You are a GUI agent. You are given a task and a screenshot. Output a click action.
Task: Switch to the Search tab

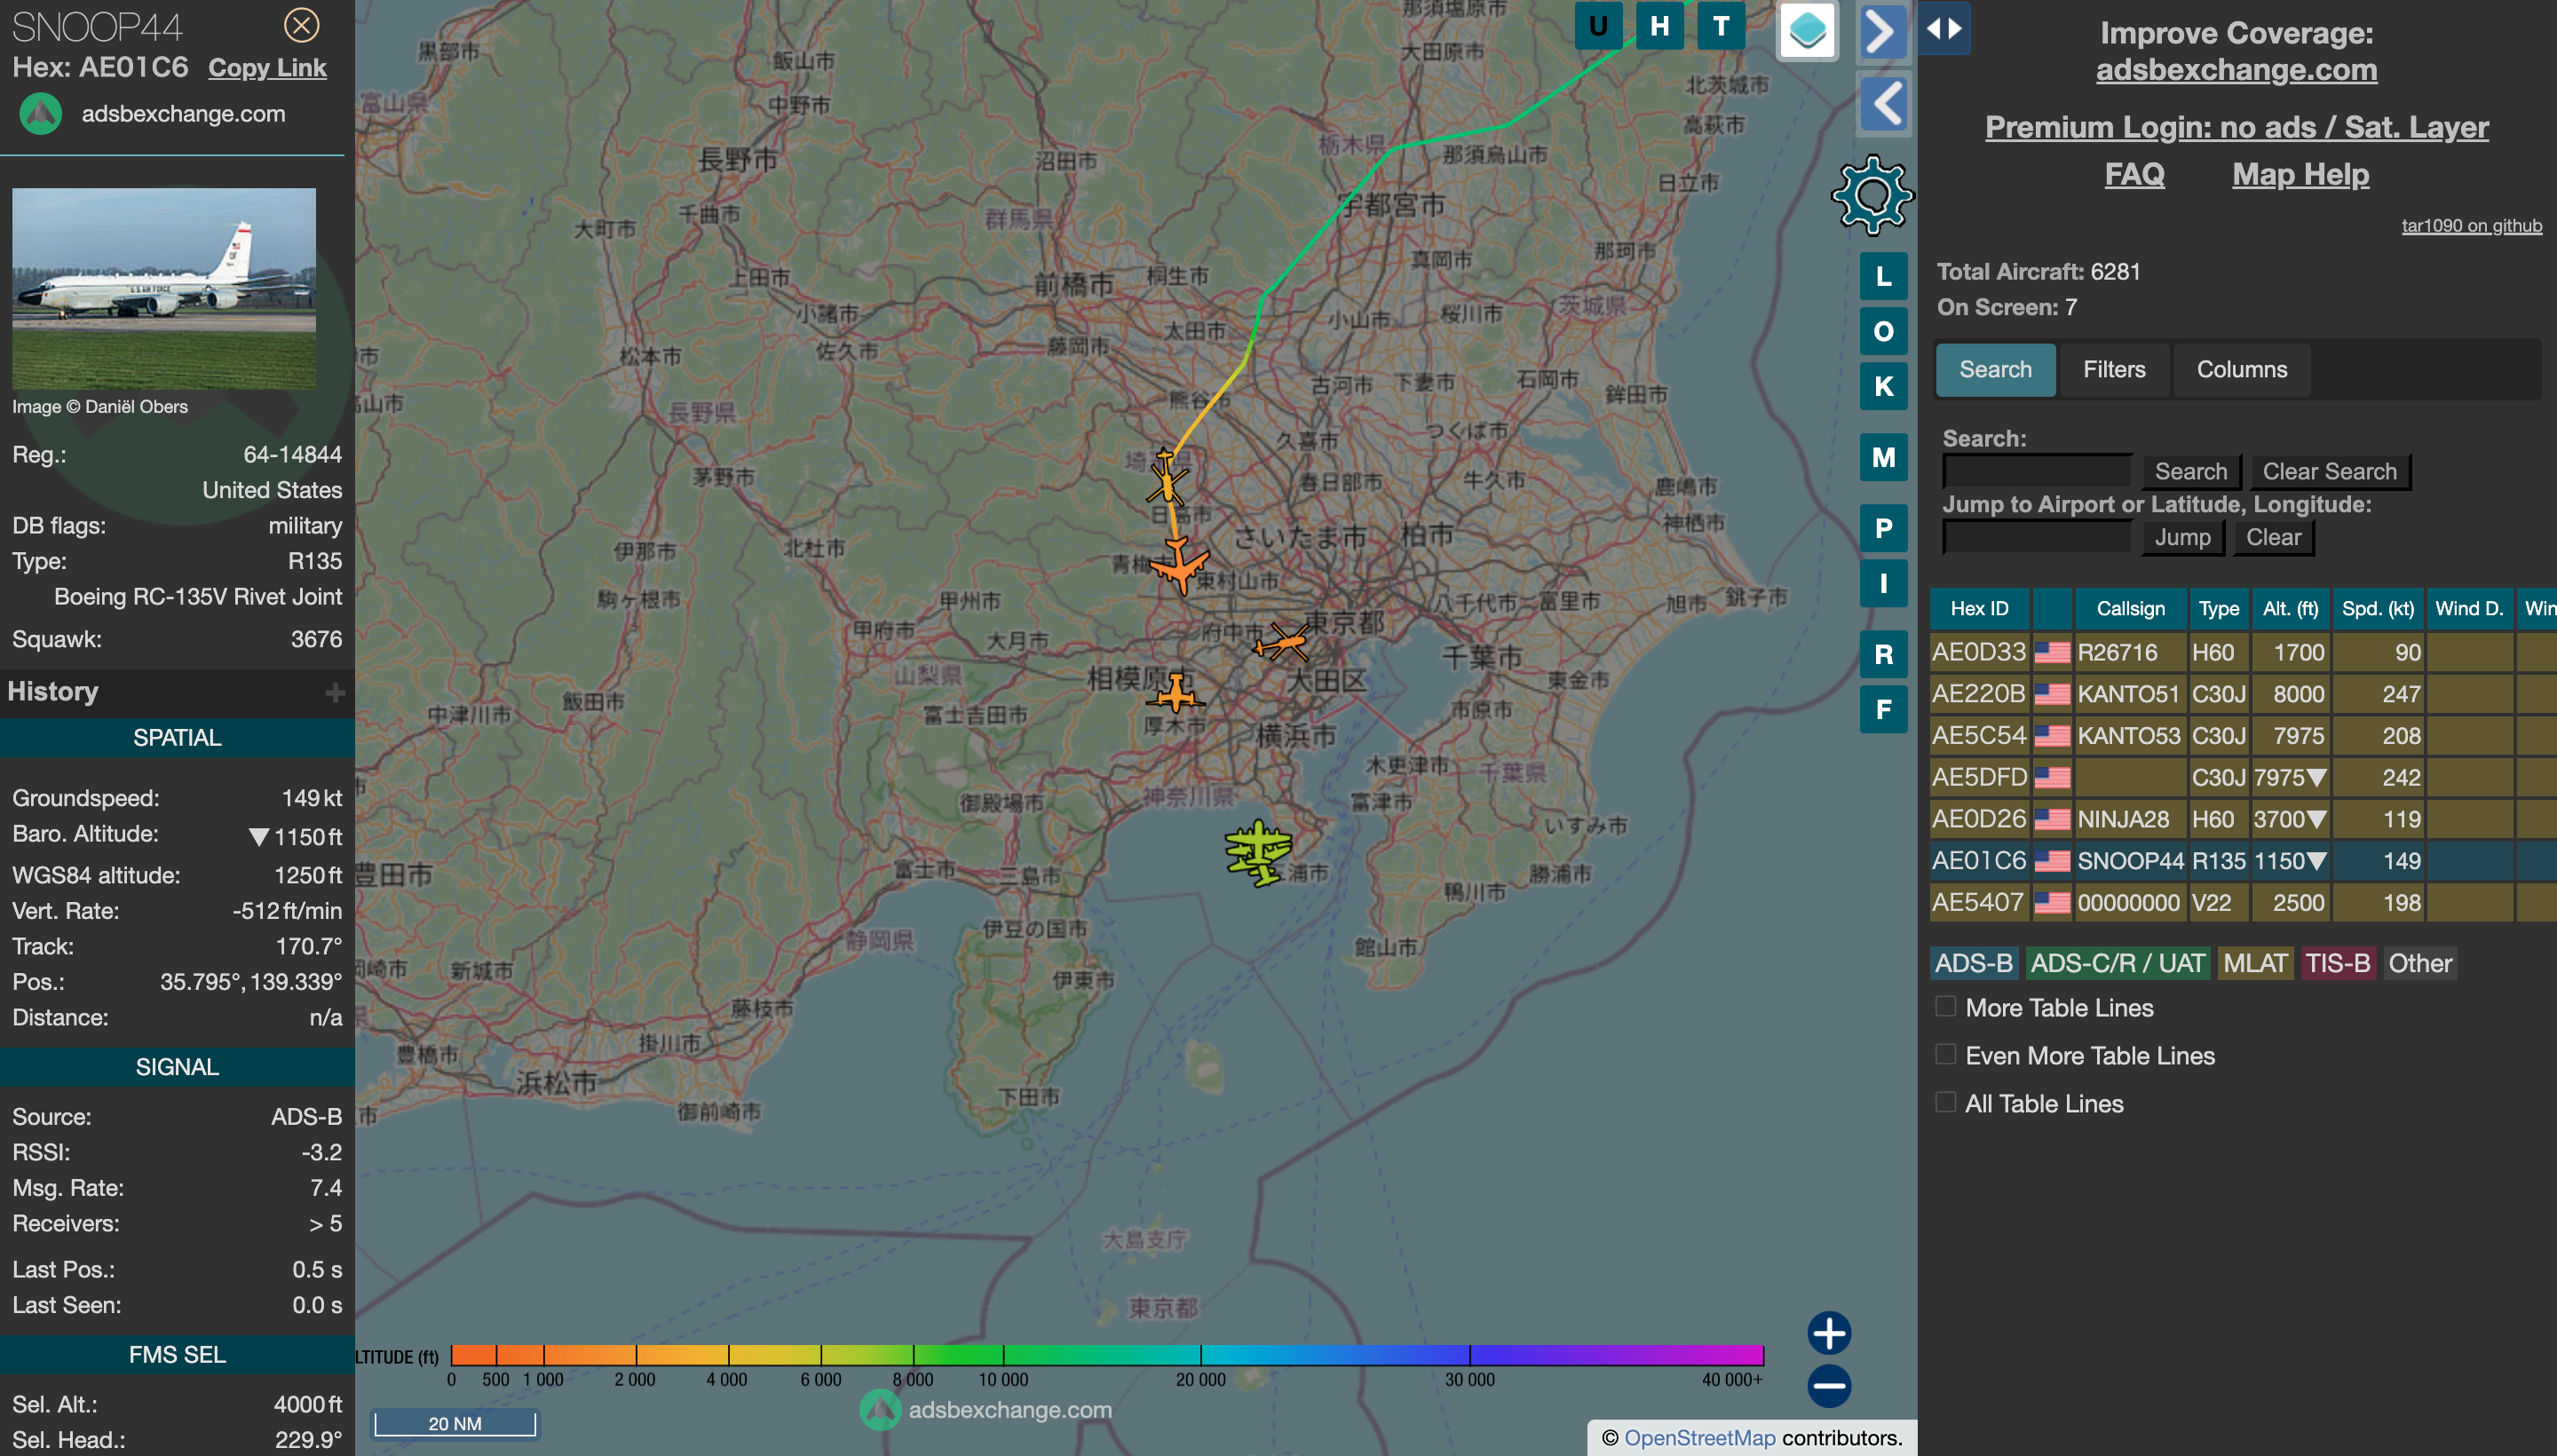tap(1995, 370)
